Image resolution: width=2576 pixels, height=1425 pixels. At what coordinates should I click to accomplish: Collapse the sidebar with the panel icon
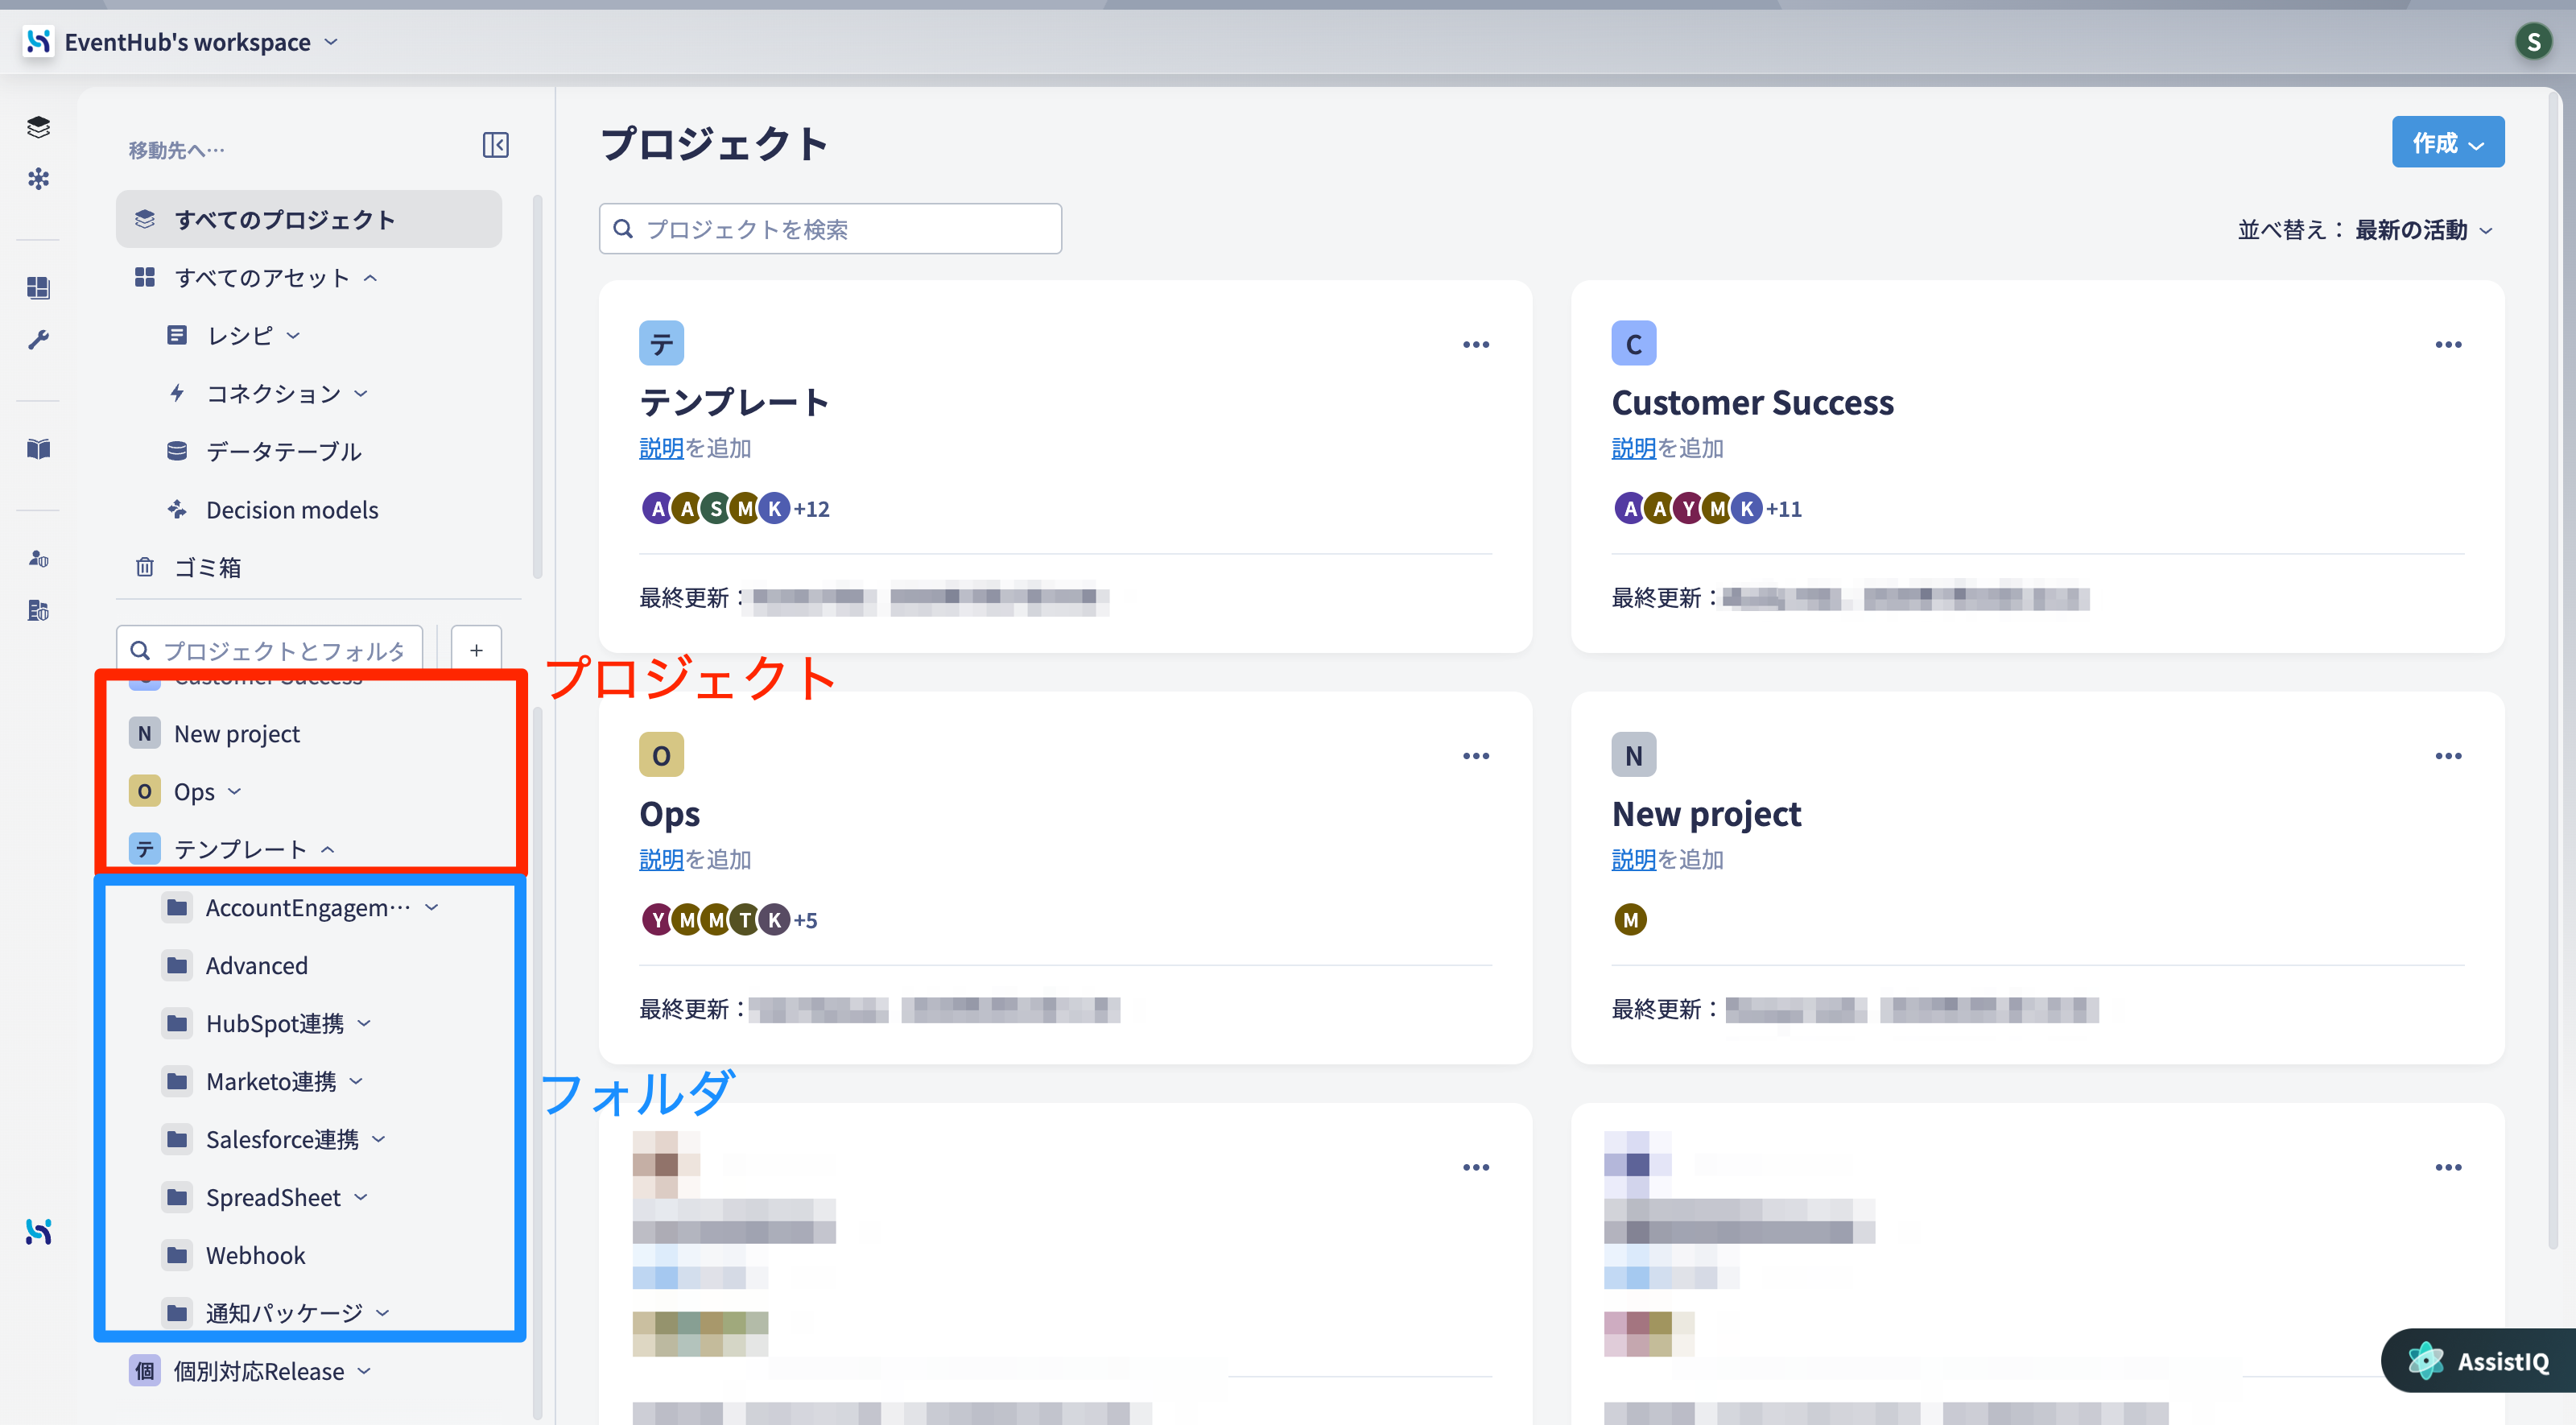[x=496, y=145]
